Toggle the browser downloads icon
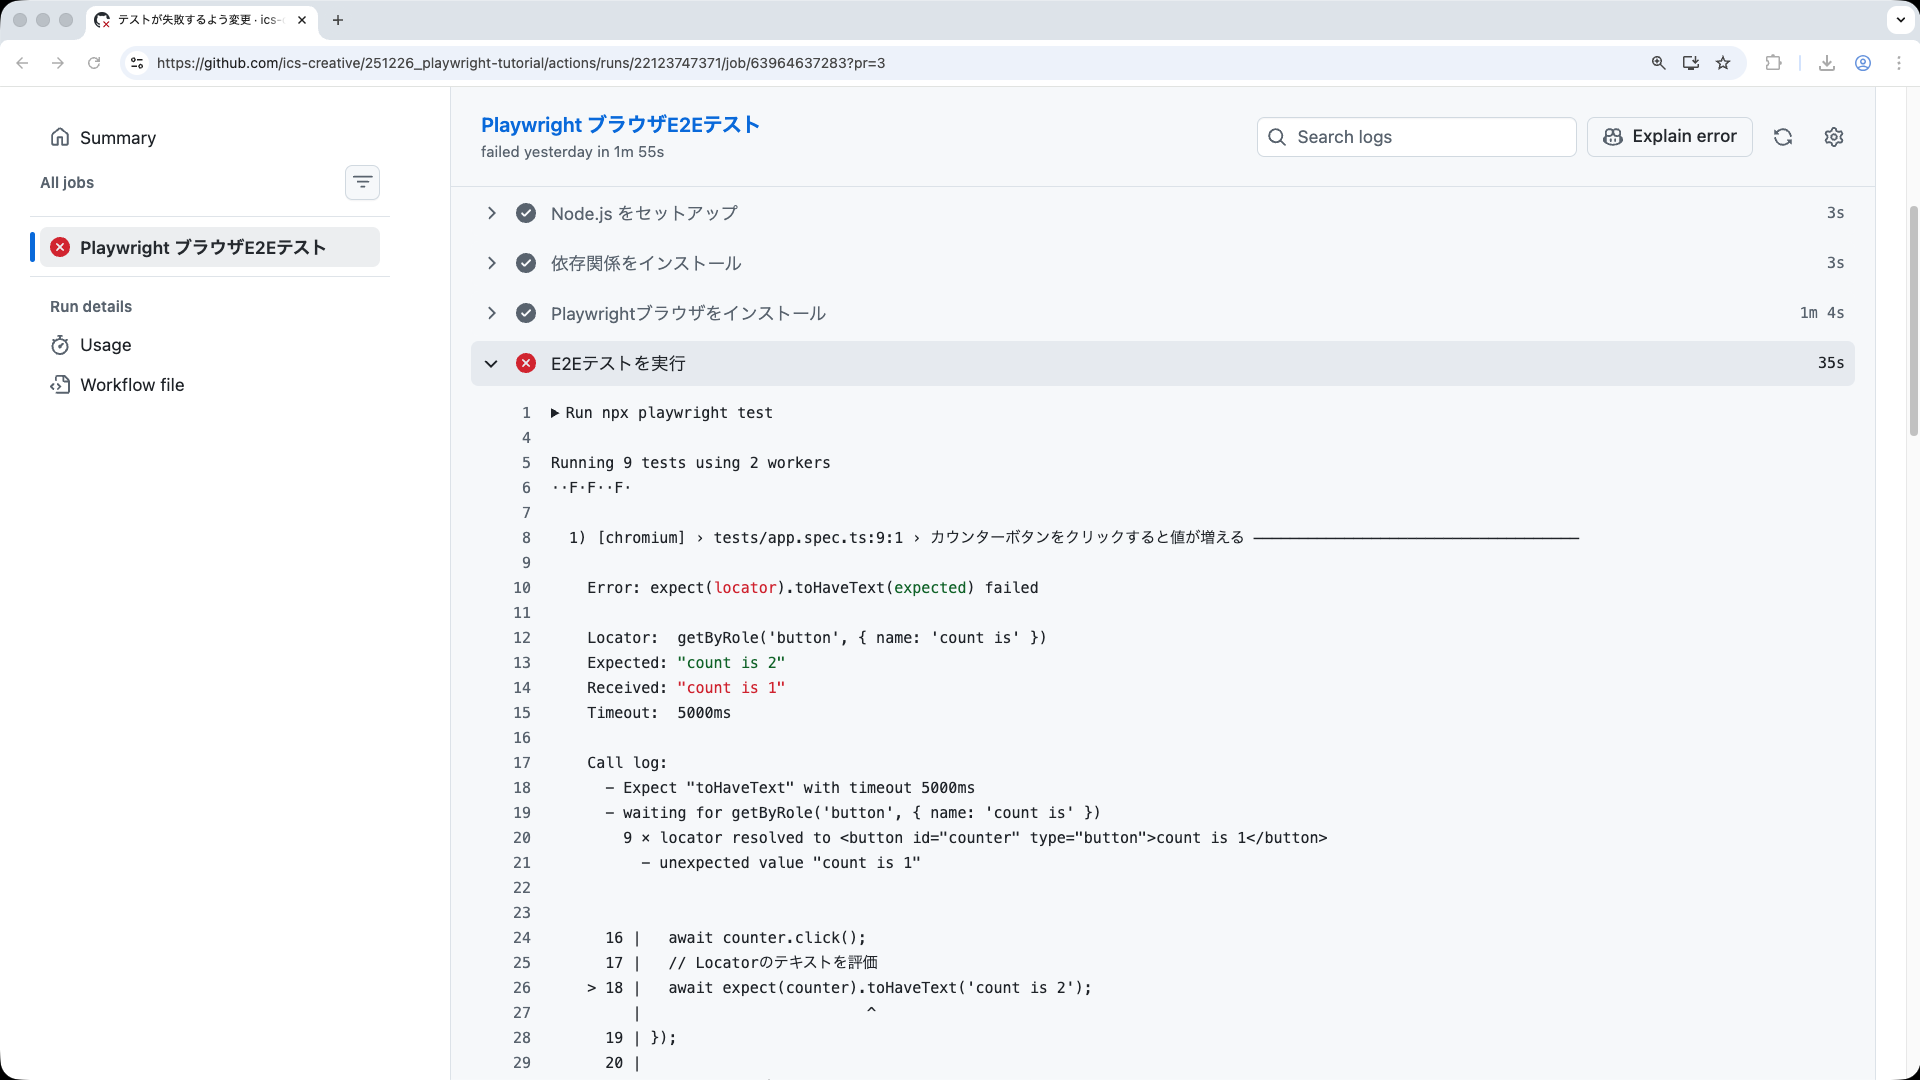 (1827, 62)
